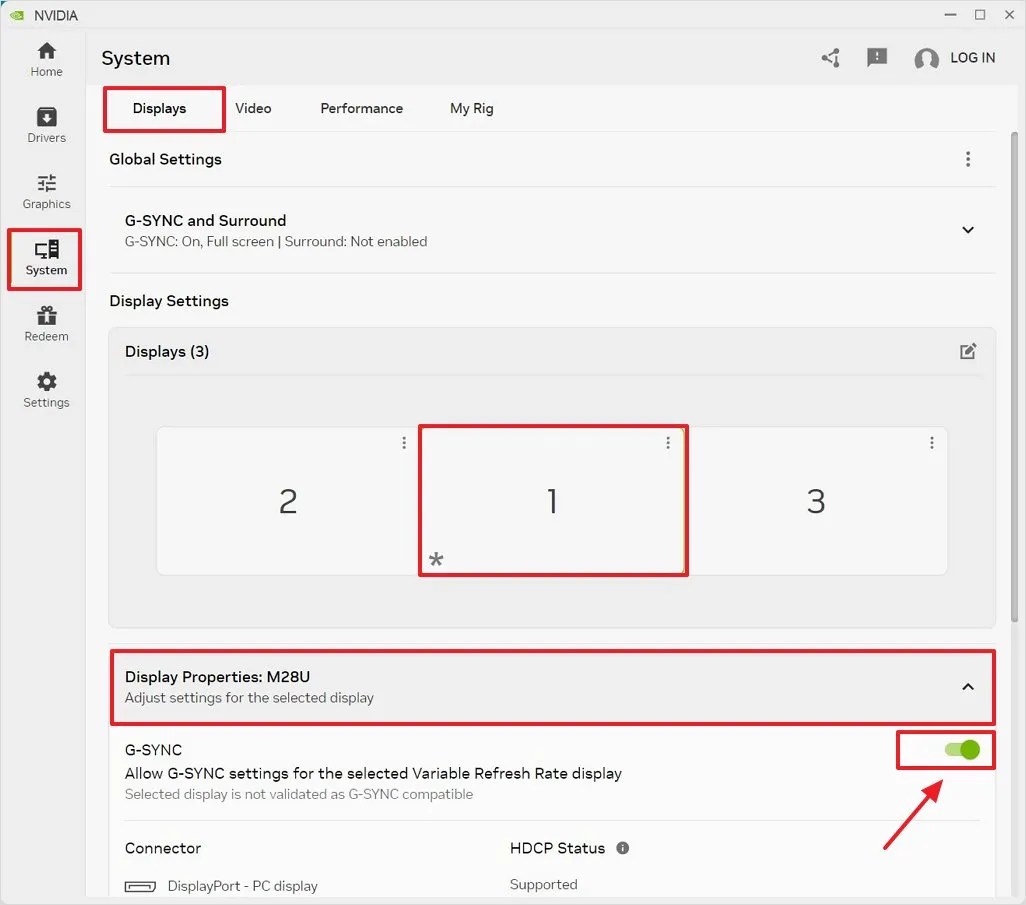This screenshot has width=1026, height=905.
Task: Click the System sidebar icon
Action: (45, 257)
